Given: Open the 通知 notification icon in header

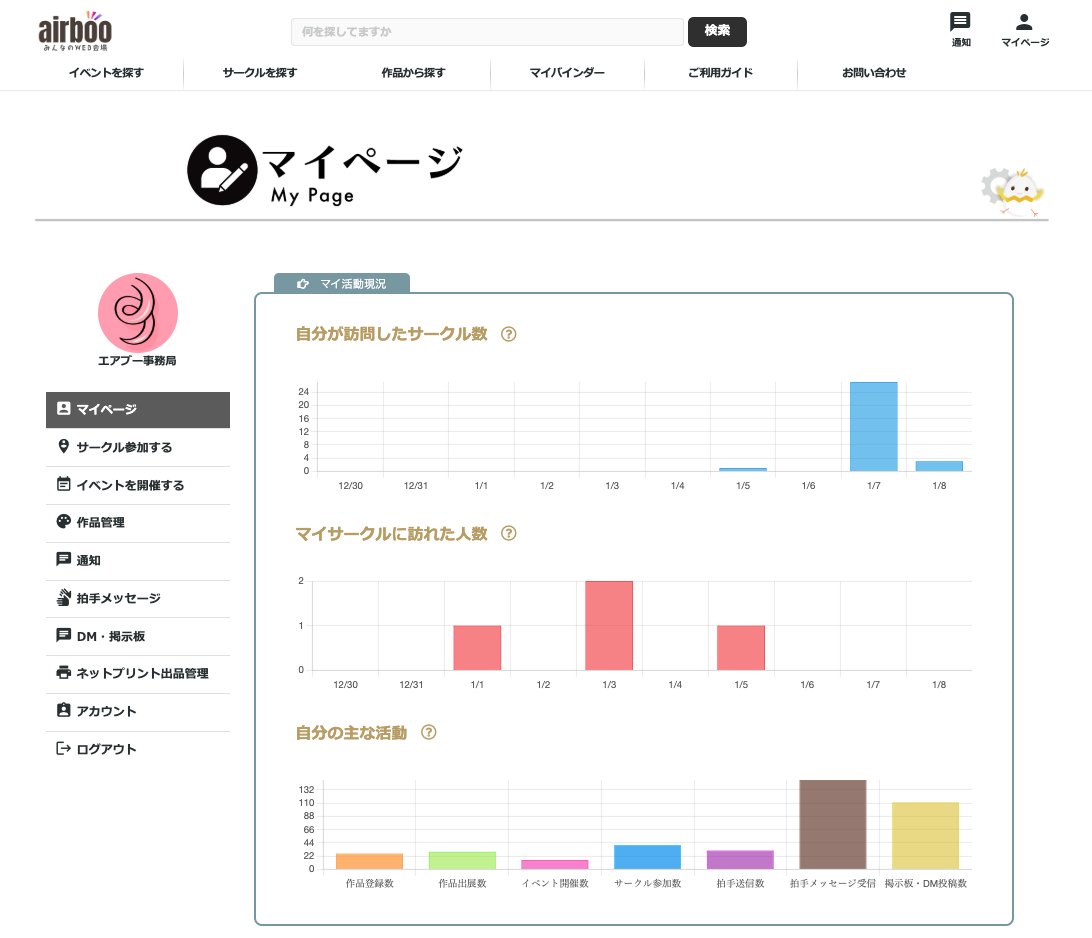Looking at the screenshot, I should click(960, 29).
